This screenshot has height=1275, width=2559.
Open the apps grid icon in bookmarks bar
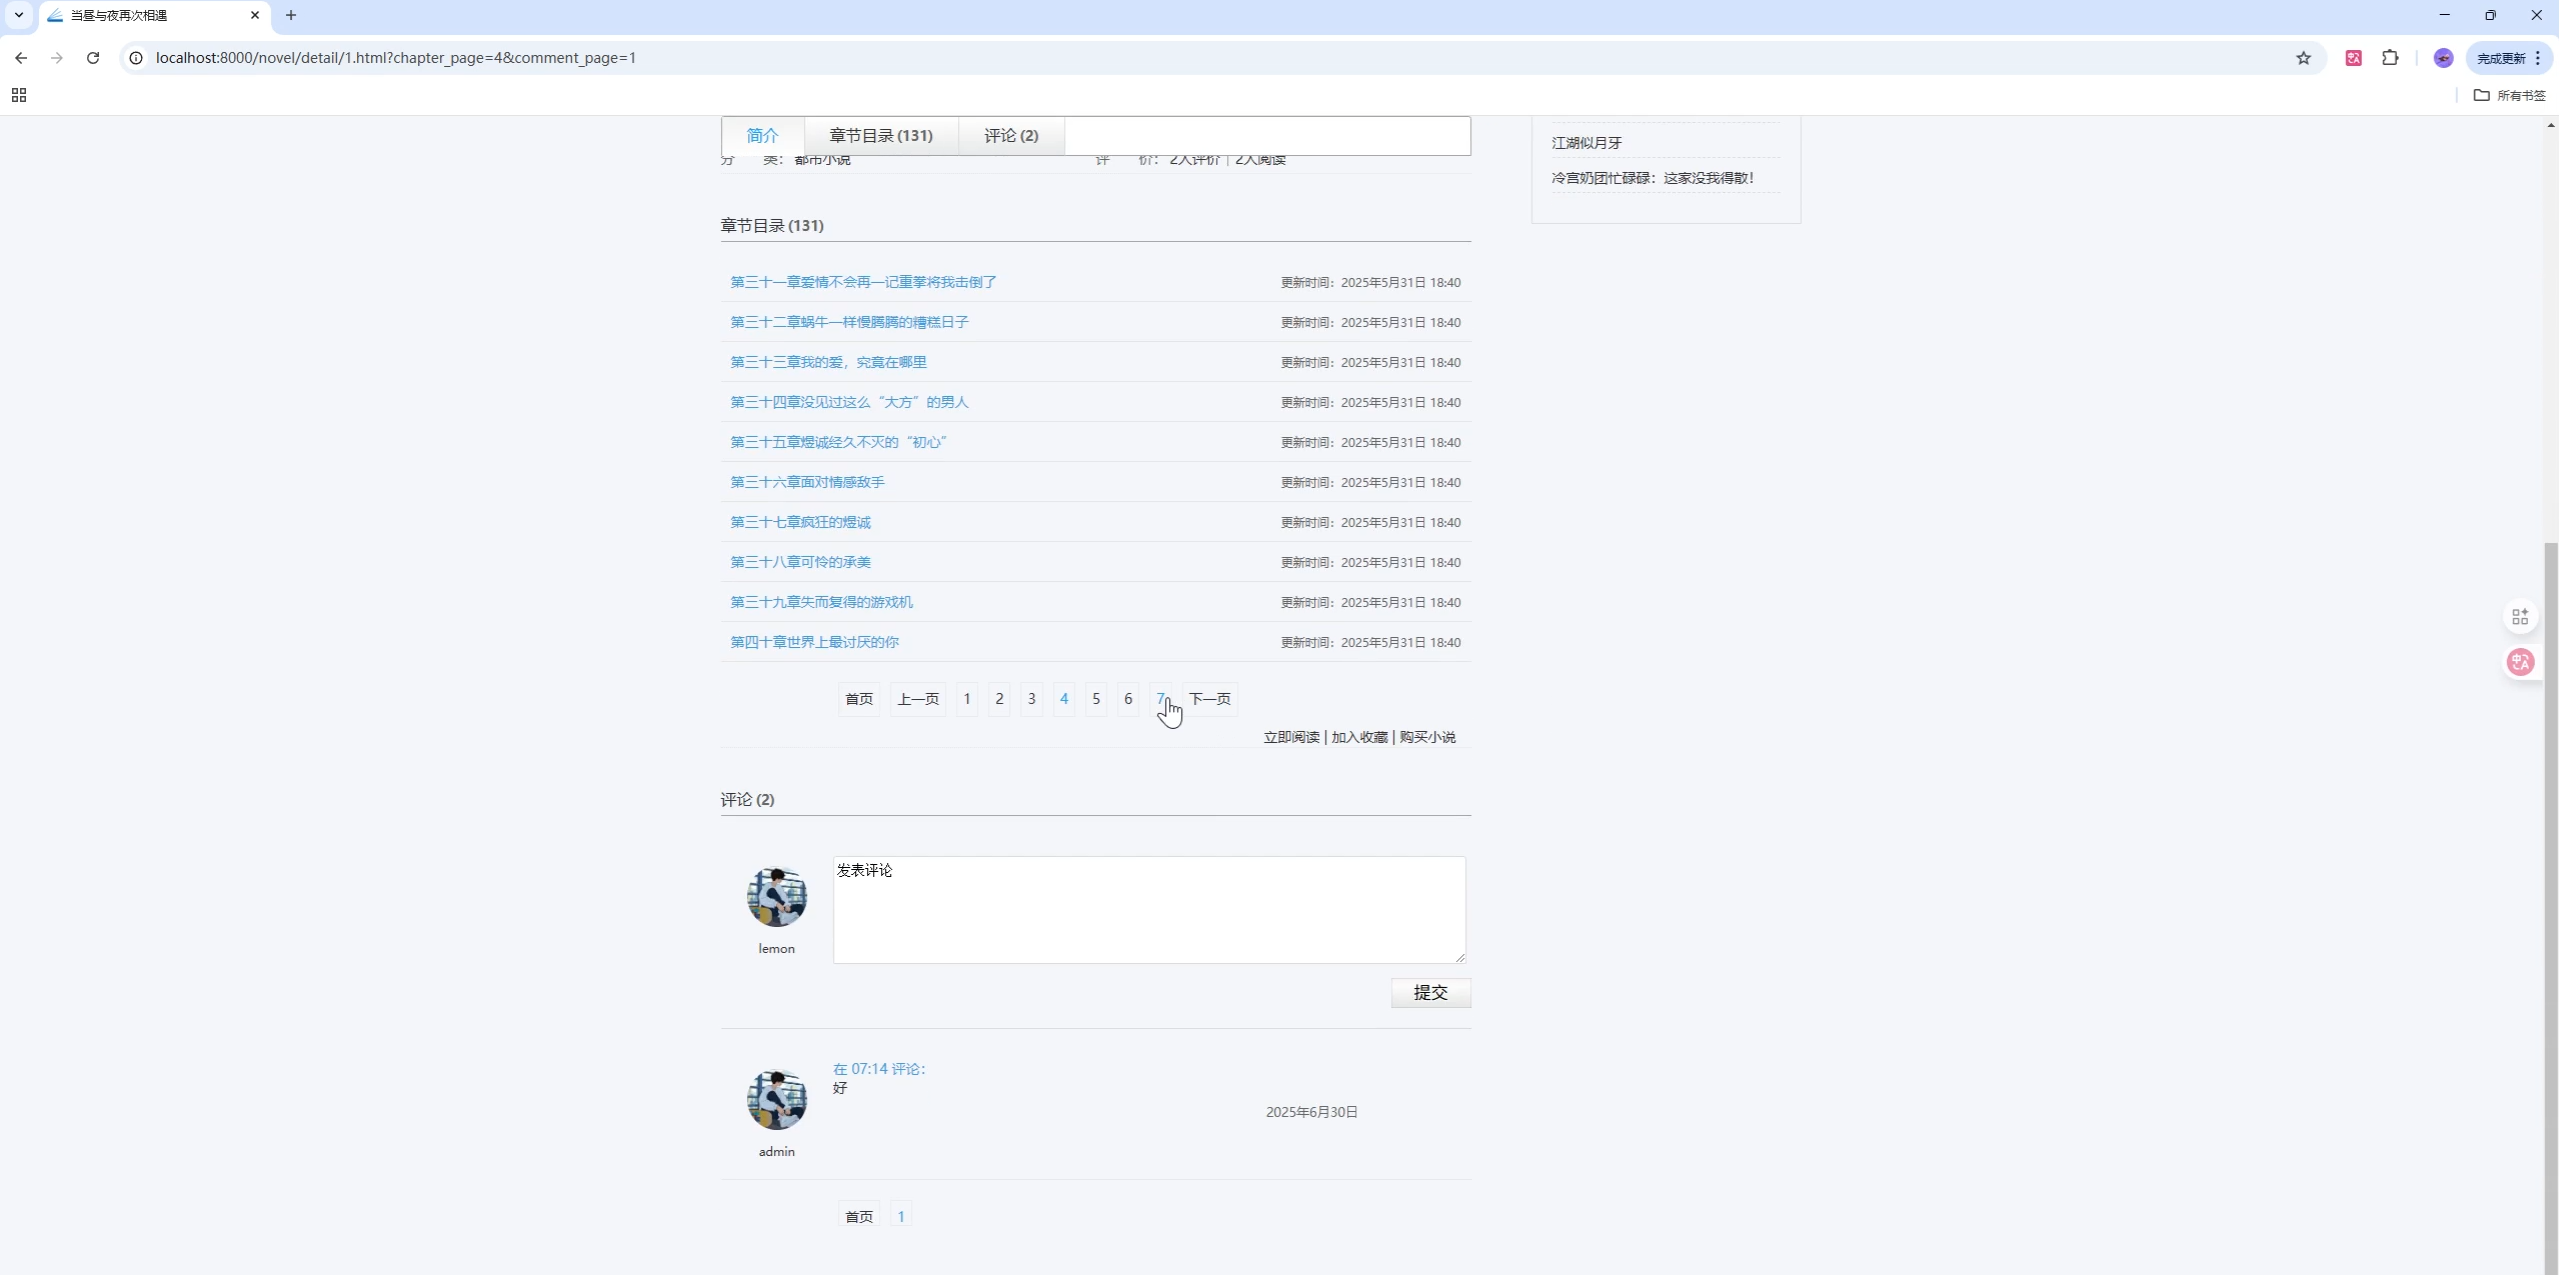pyautogui.click(x=19, y=95)
